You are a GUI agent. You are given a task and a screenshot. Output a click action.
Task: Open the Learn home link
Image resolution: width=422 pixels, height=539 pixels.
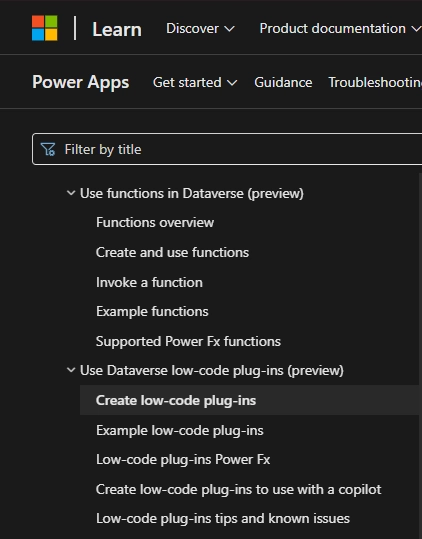(x=117, y=29)
